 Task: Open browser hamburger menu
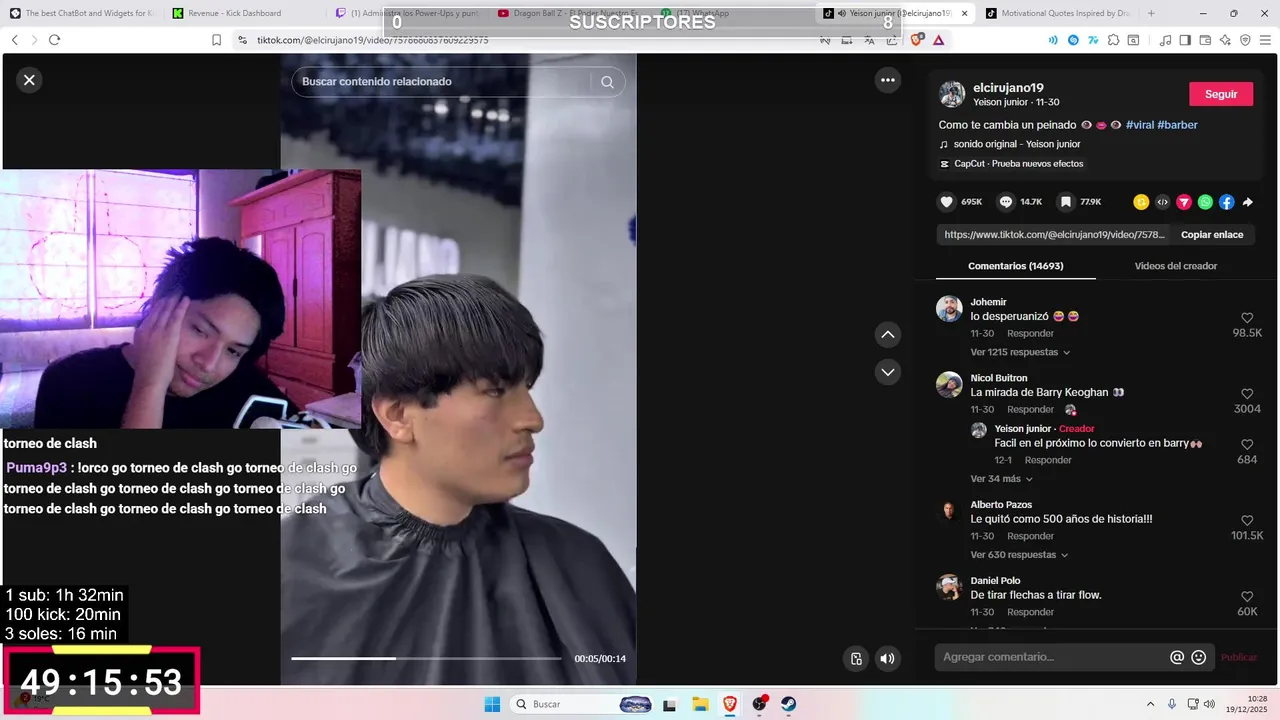coord(1265,40)
